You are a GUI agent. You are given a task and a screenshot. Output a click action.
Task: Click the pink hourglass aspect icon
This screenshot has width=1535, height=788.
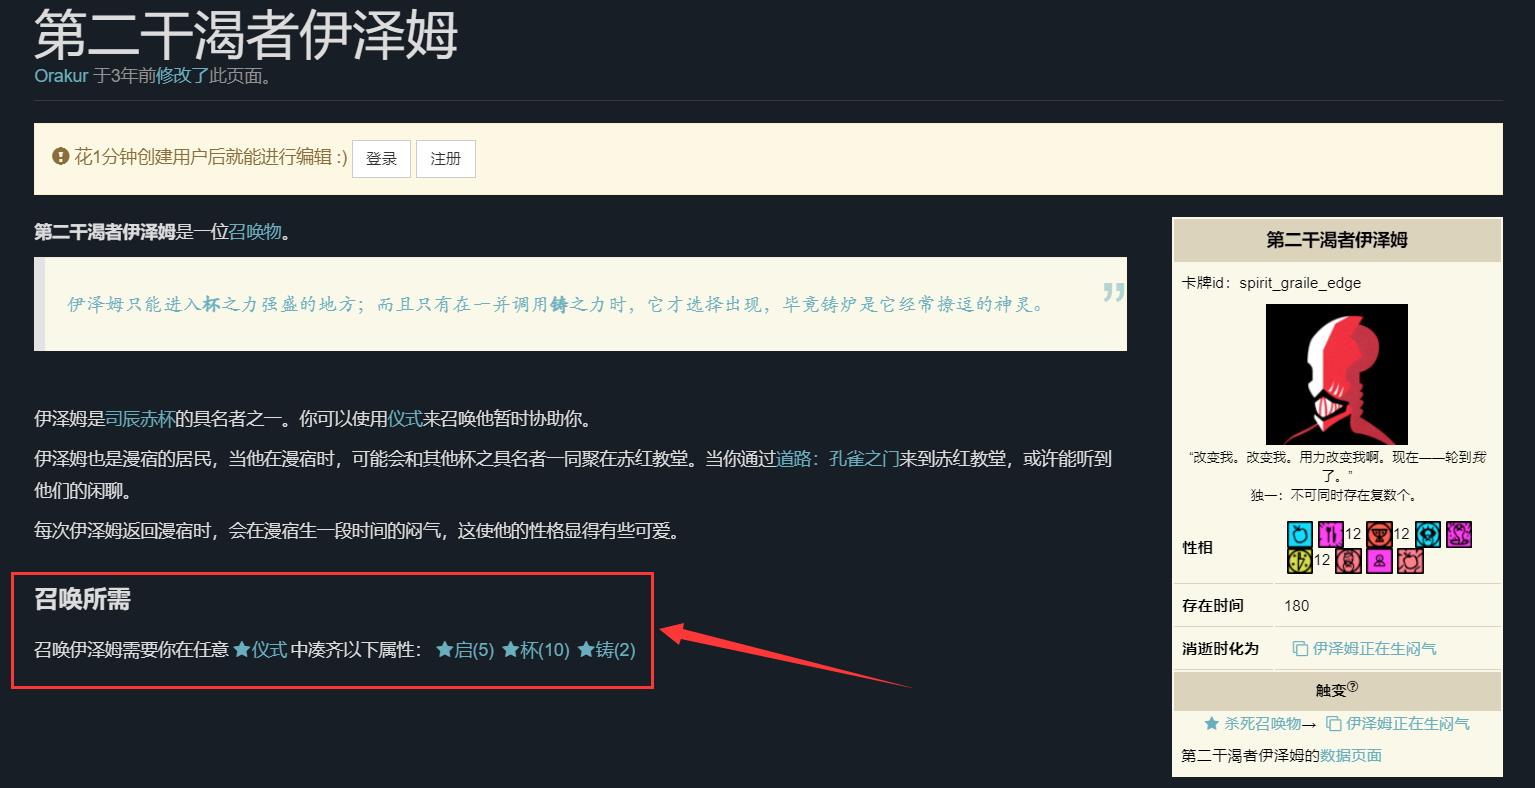(x=1348, y=561)
